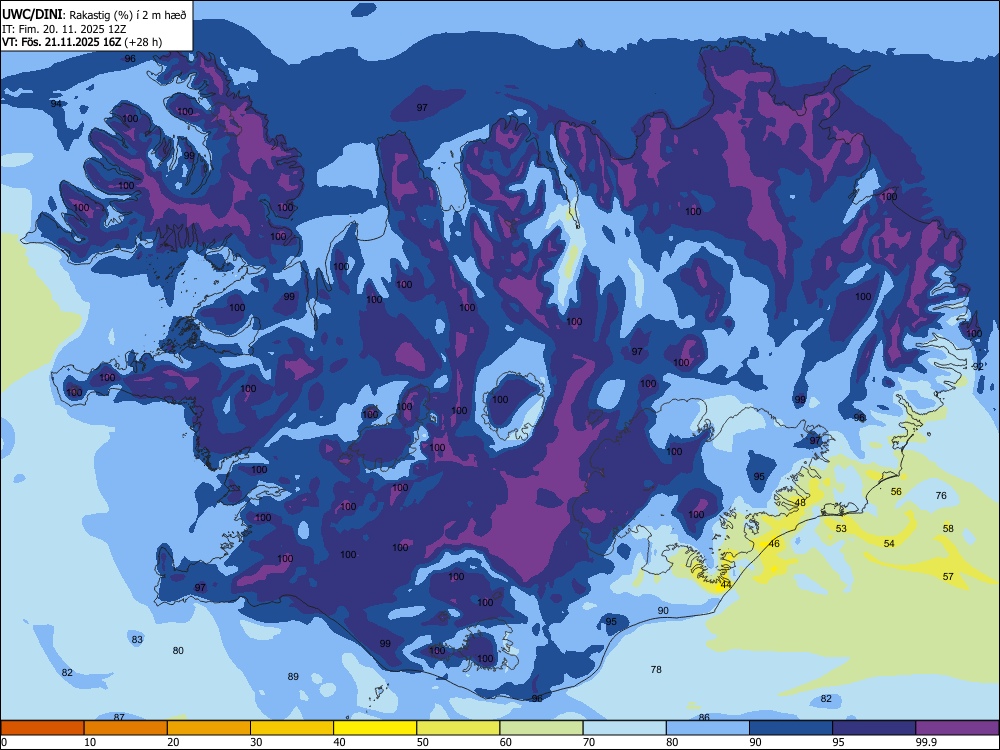Select the 48 humidity value on the map
The height and width of the screenshot is (750, 1000).
[800, 503]
